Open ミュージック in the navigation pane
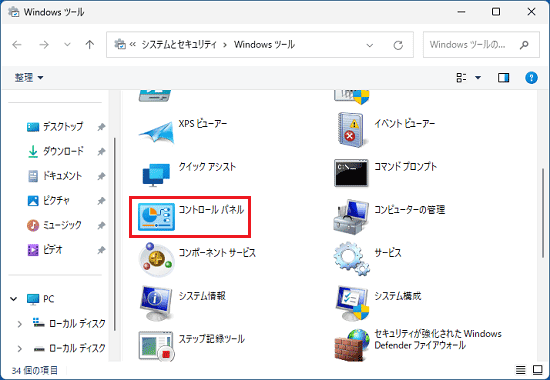The width and height of the screenshot is (550, 380). coord(54,225)
